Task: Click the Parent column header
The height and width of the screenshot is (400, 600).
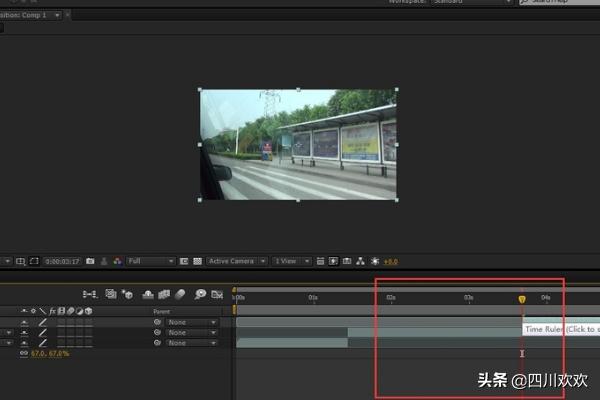Action: [x=161, y=312]
